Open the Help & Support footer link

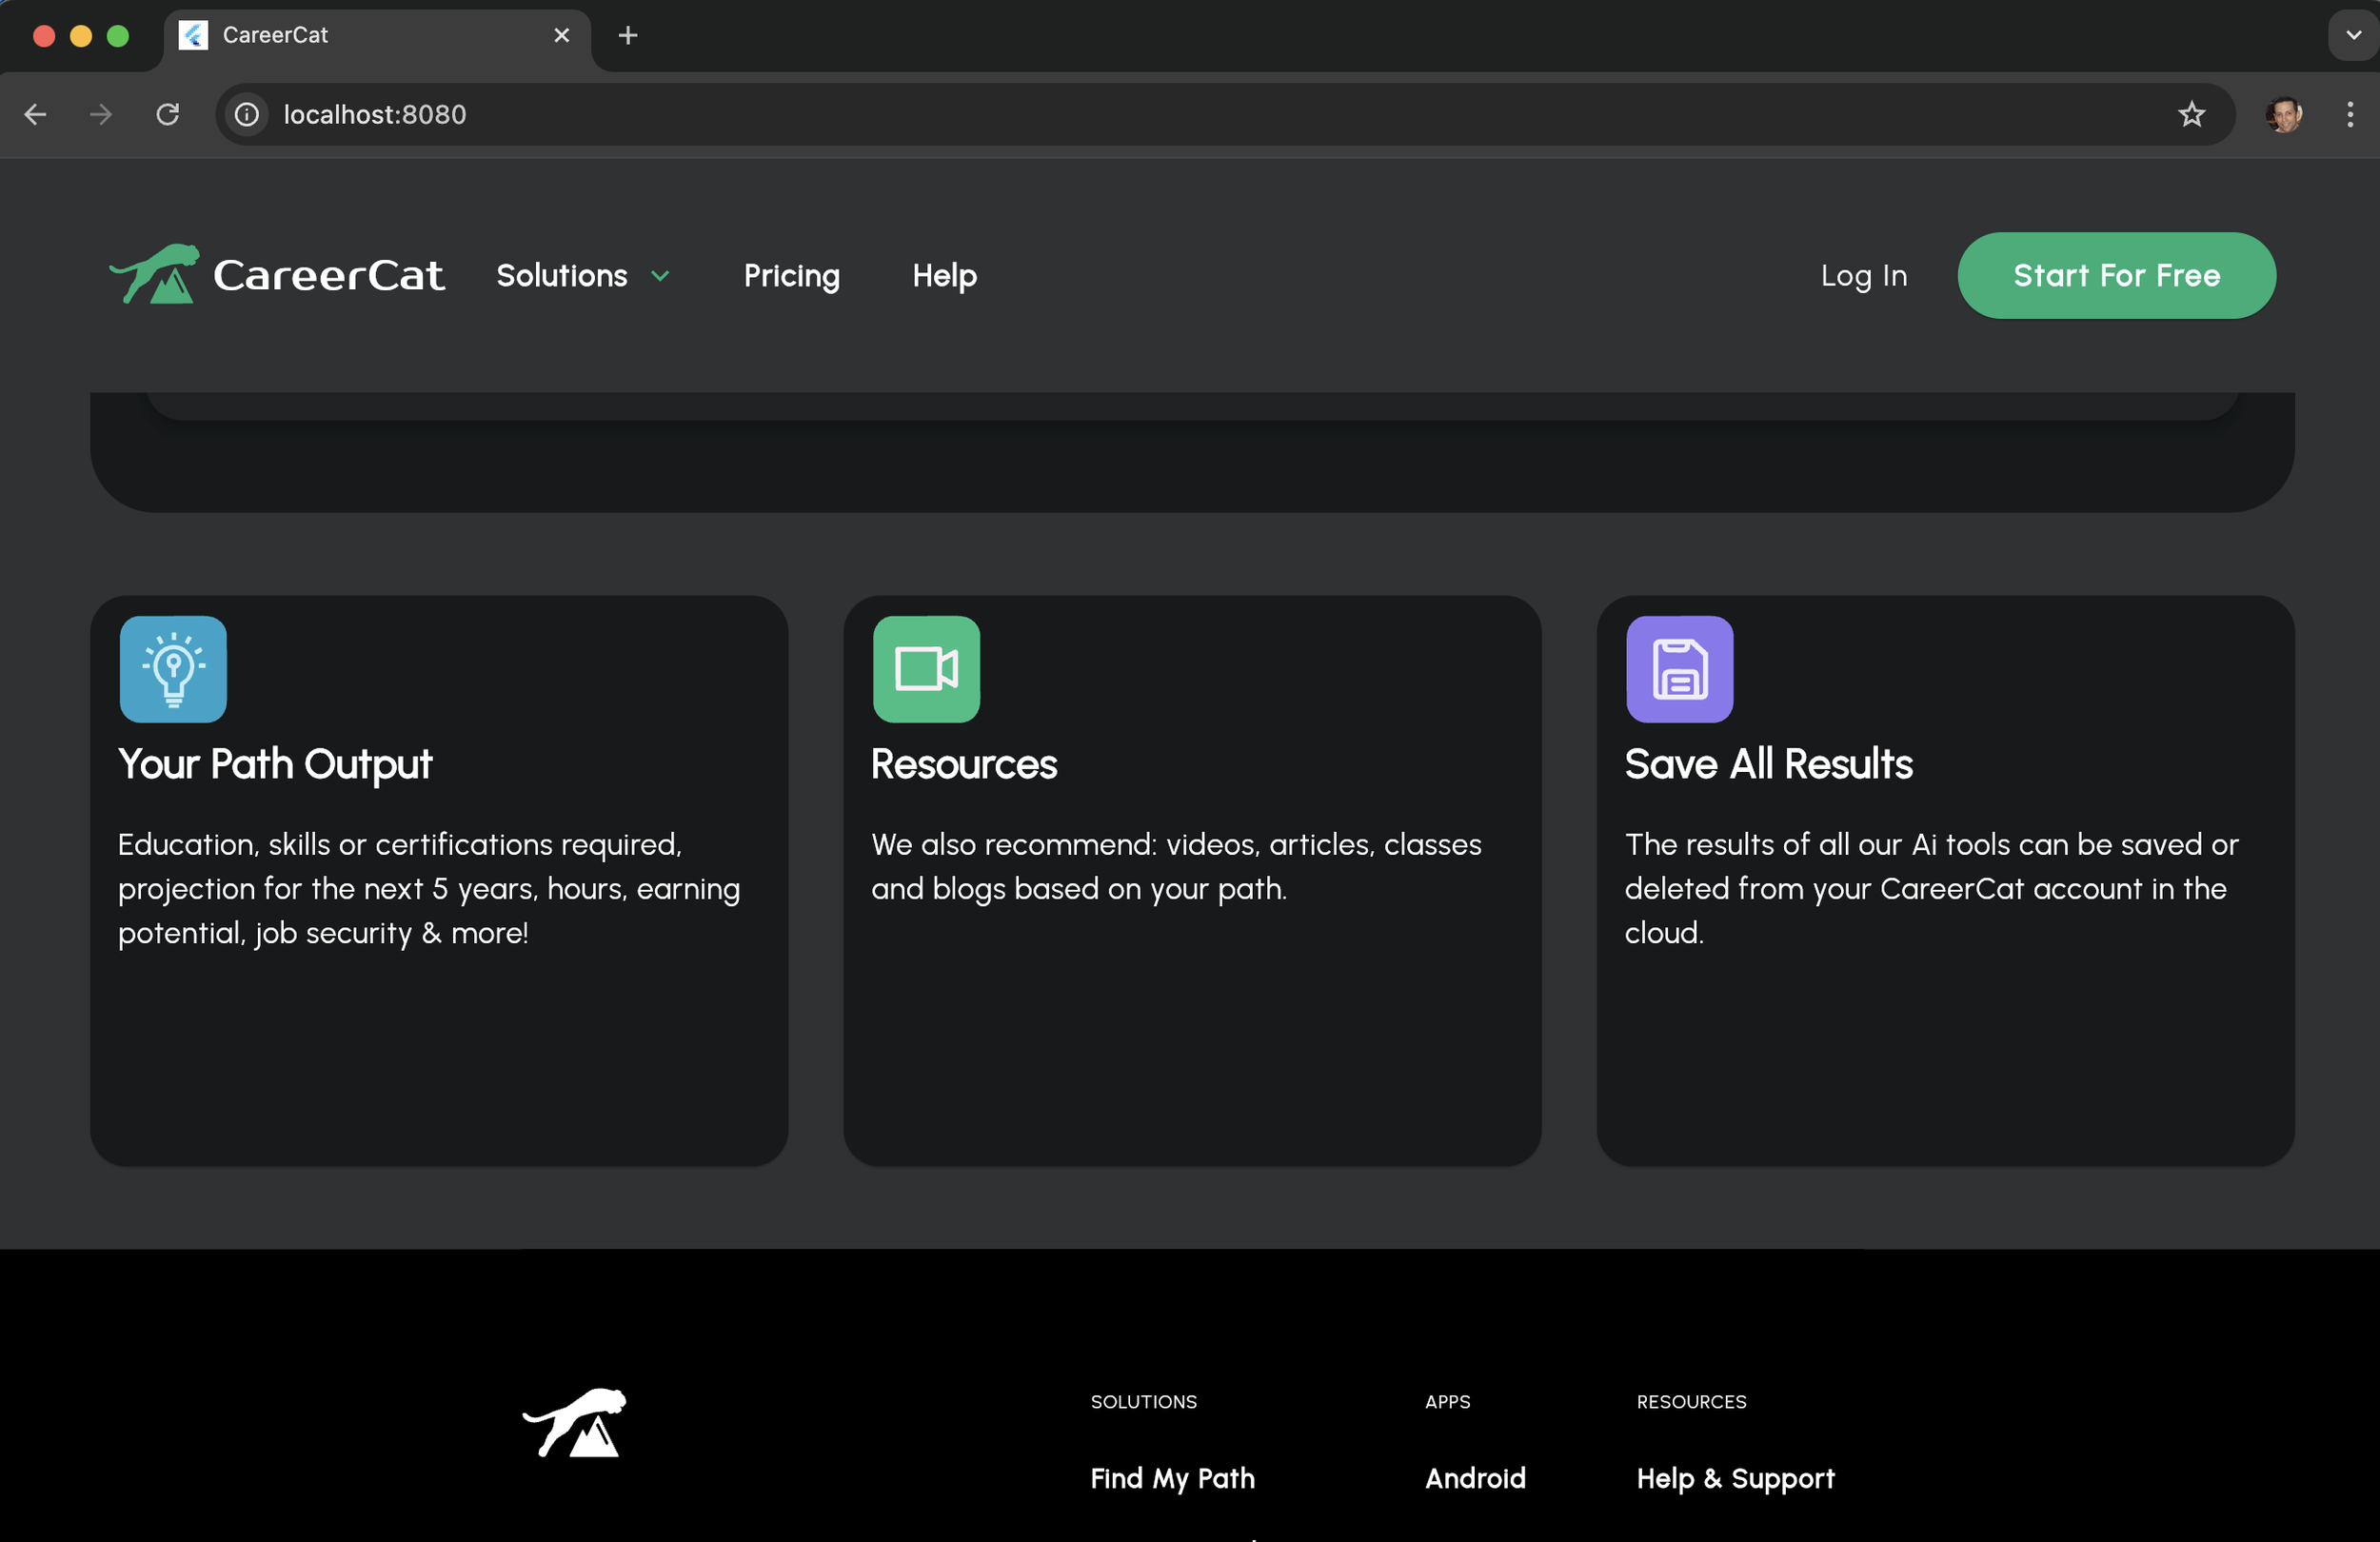click(1735, 1478)
